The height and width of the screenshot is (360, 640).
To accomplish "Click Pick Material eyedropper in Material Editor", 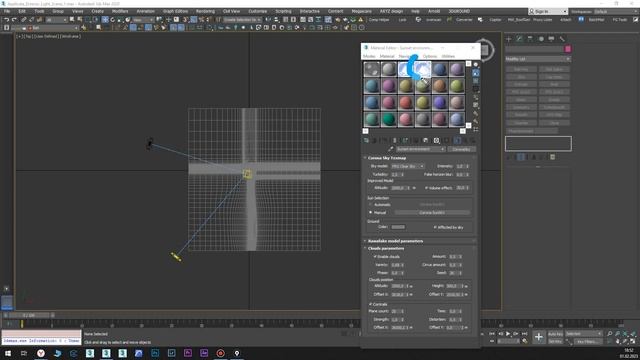I will (391, 149).
